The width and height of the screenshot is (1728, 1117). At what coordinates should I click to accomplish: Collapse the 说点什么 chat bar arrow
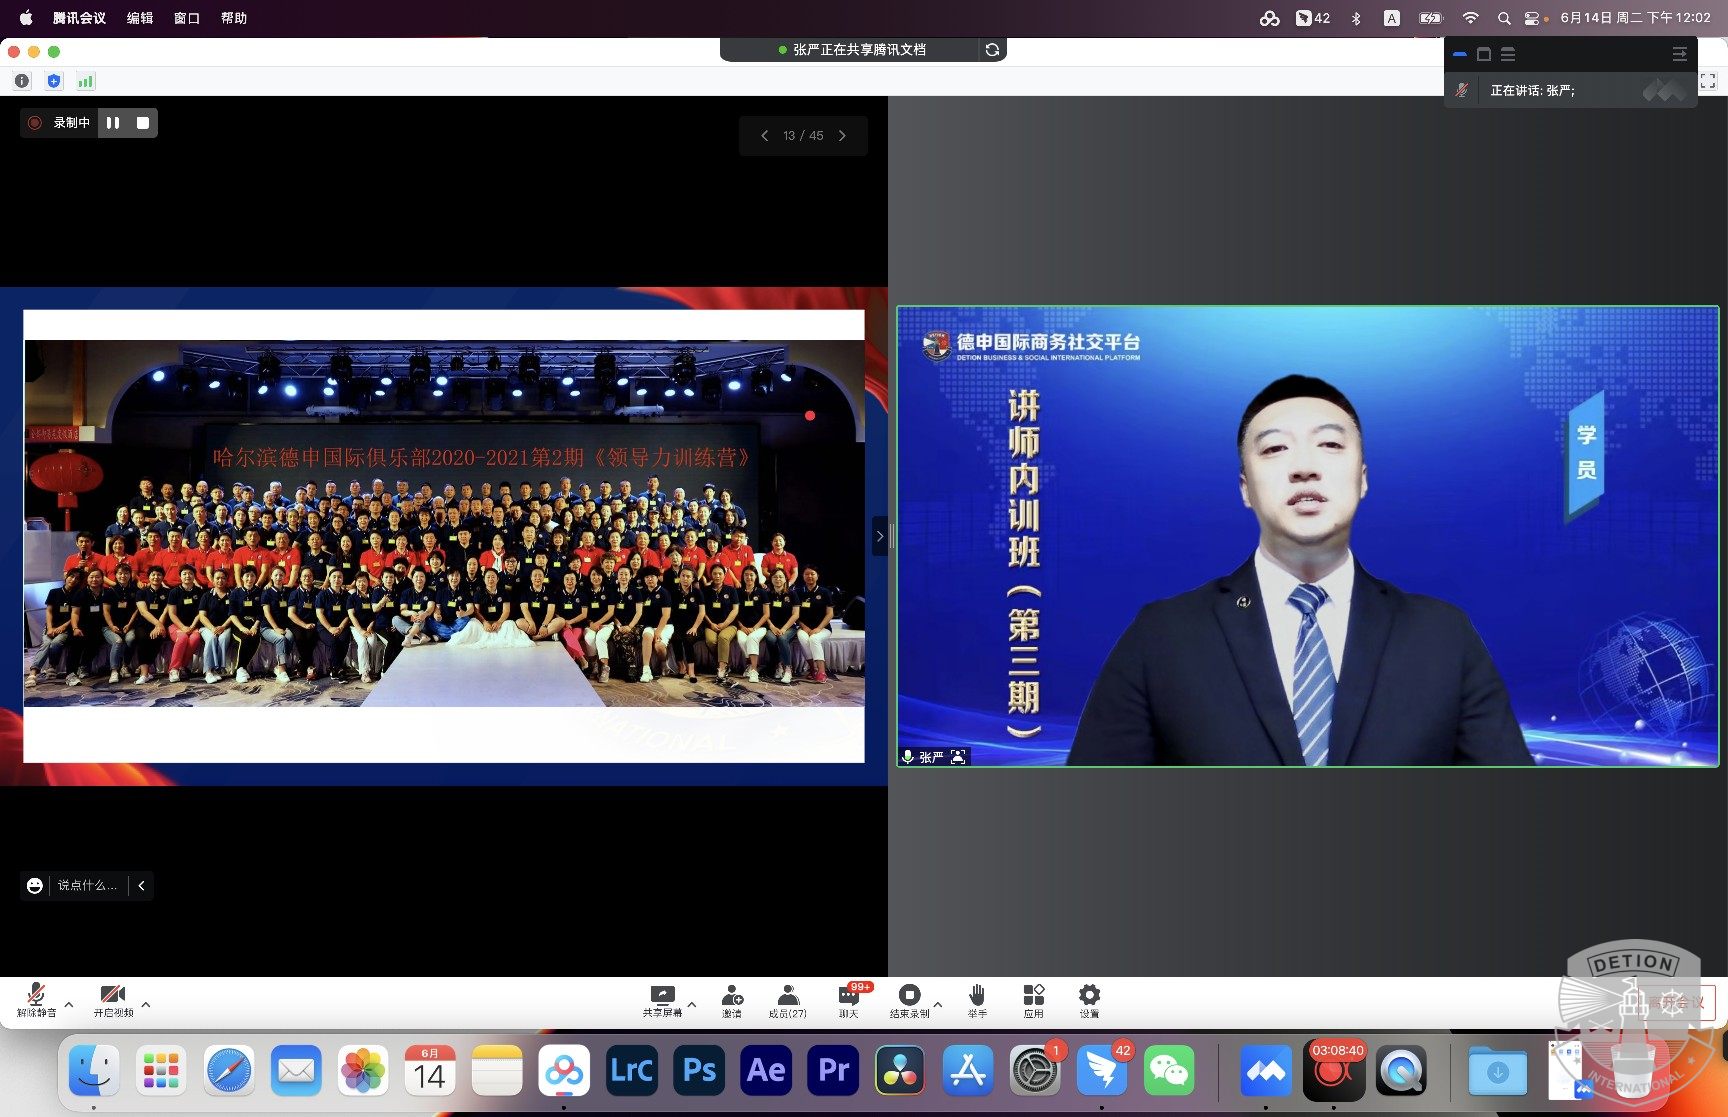click(142, 885)
